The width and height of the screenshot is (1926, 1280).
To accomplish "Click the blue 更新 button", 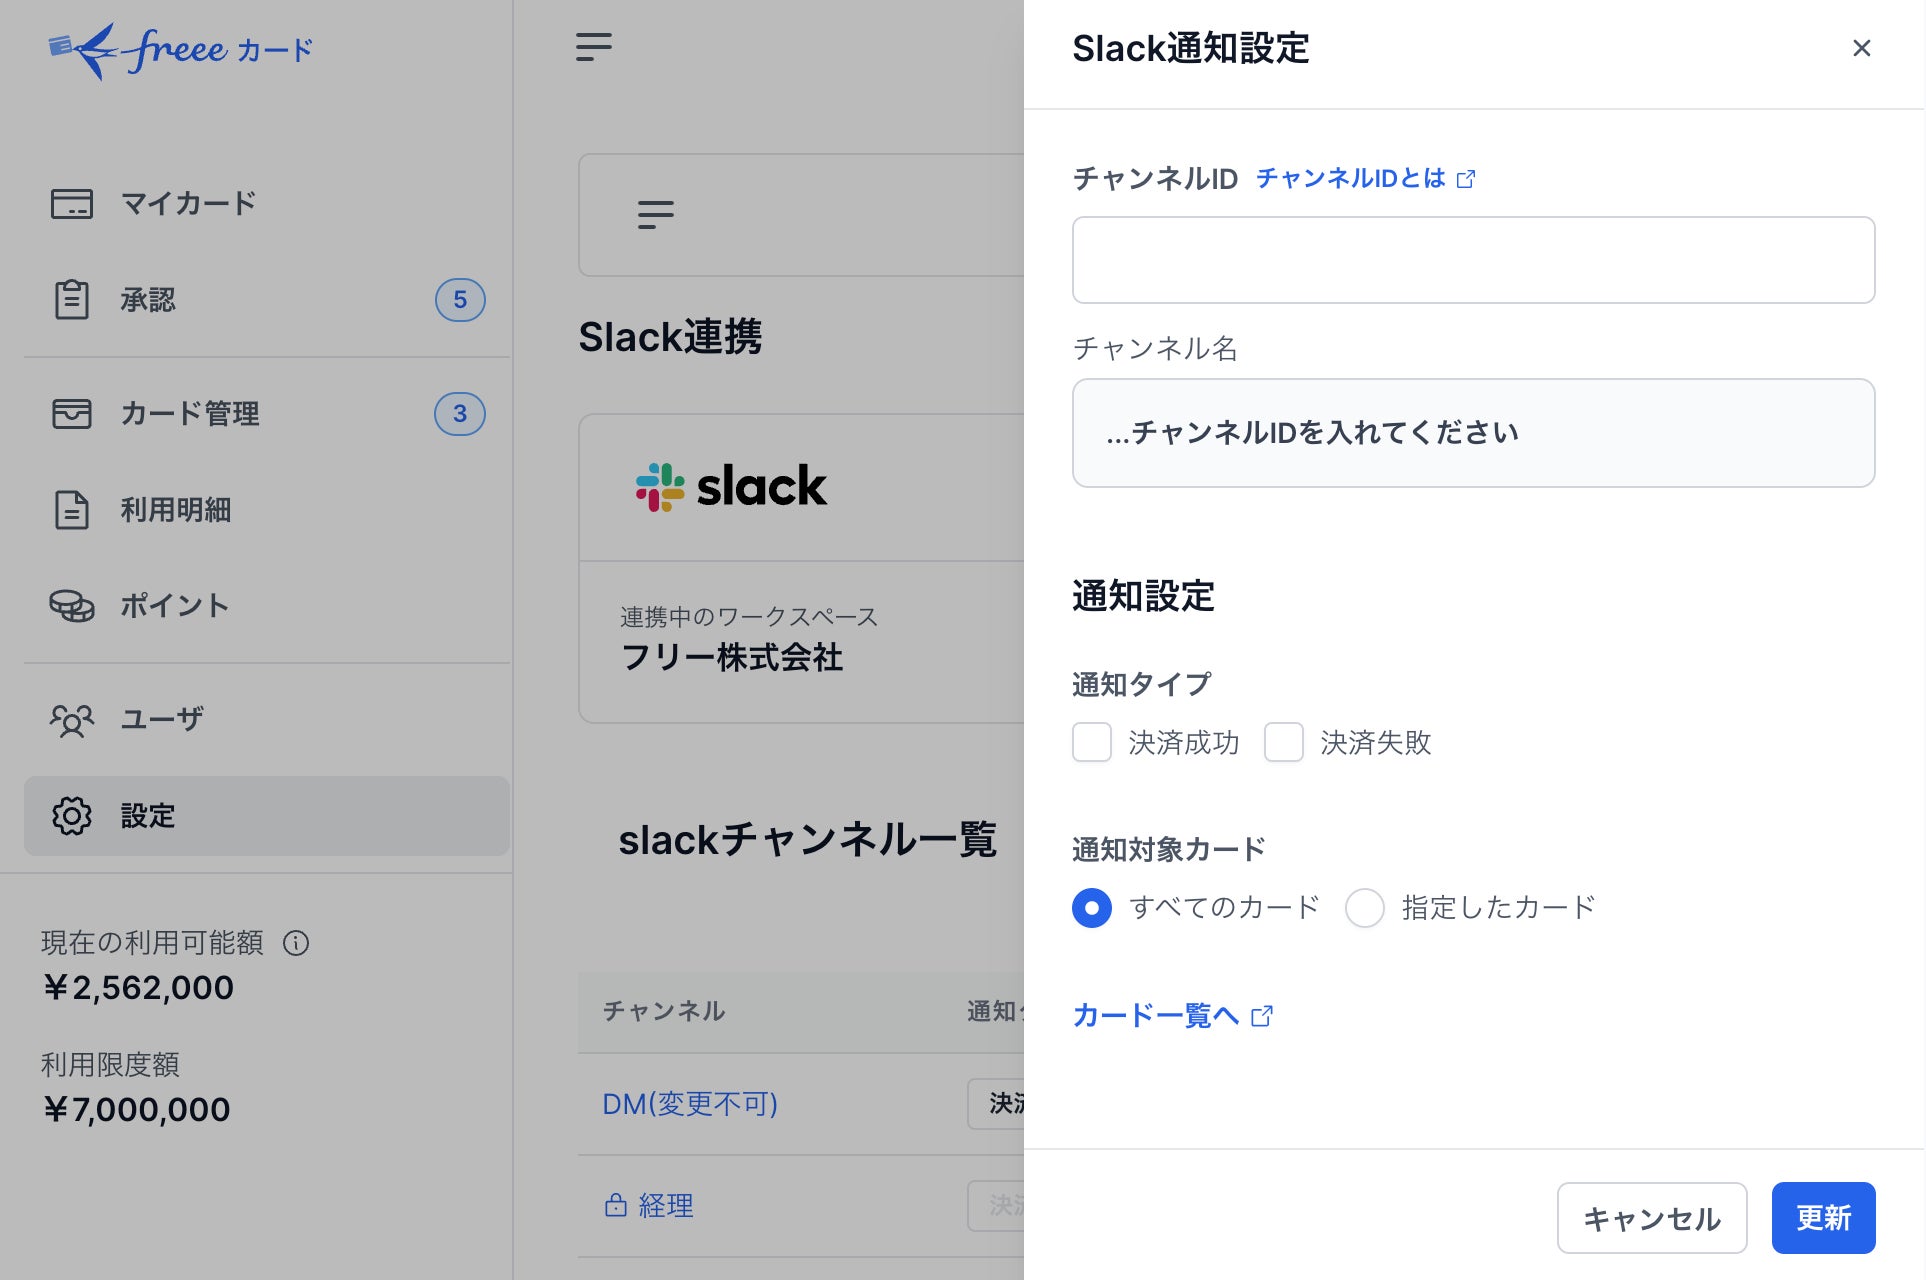I will click(1823, 1218).
